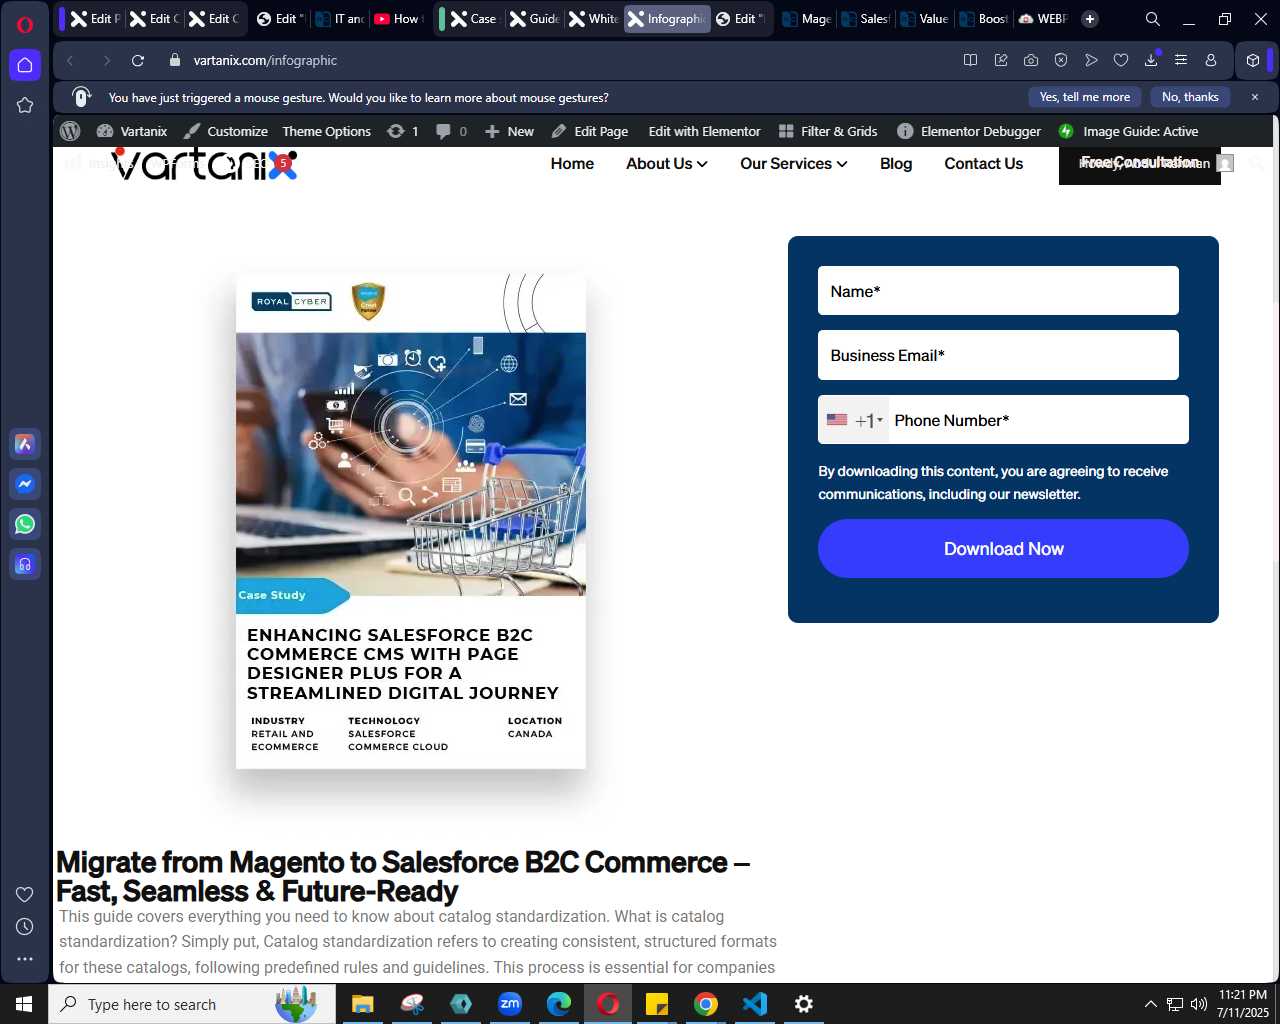Image resolution: width=1280 pixels, height=1024 pixels.
Task: Click the ad blocker shield icon
Action: [x=1061, y=61]
